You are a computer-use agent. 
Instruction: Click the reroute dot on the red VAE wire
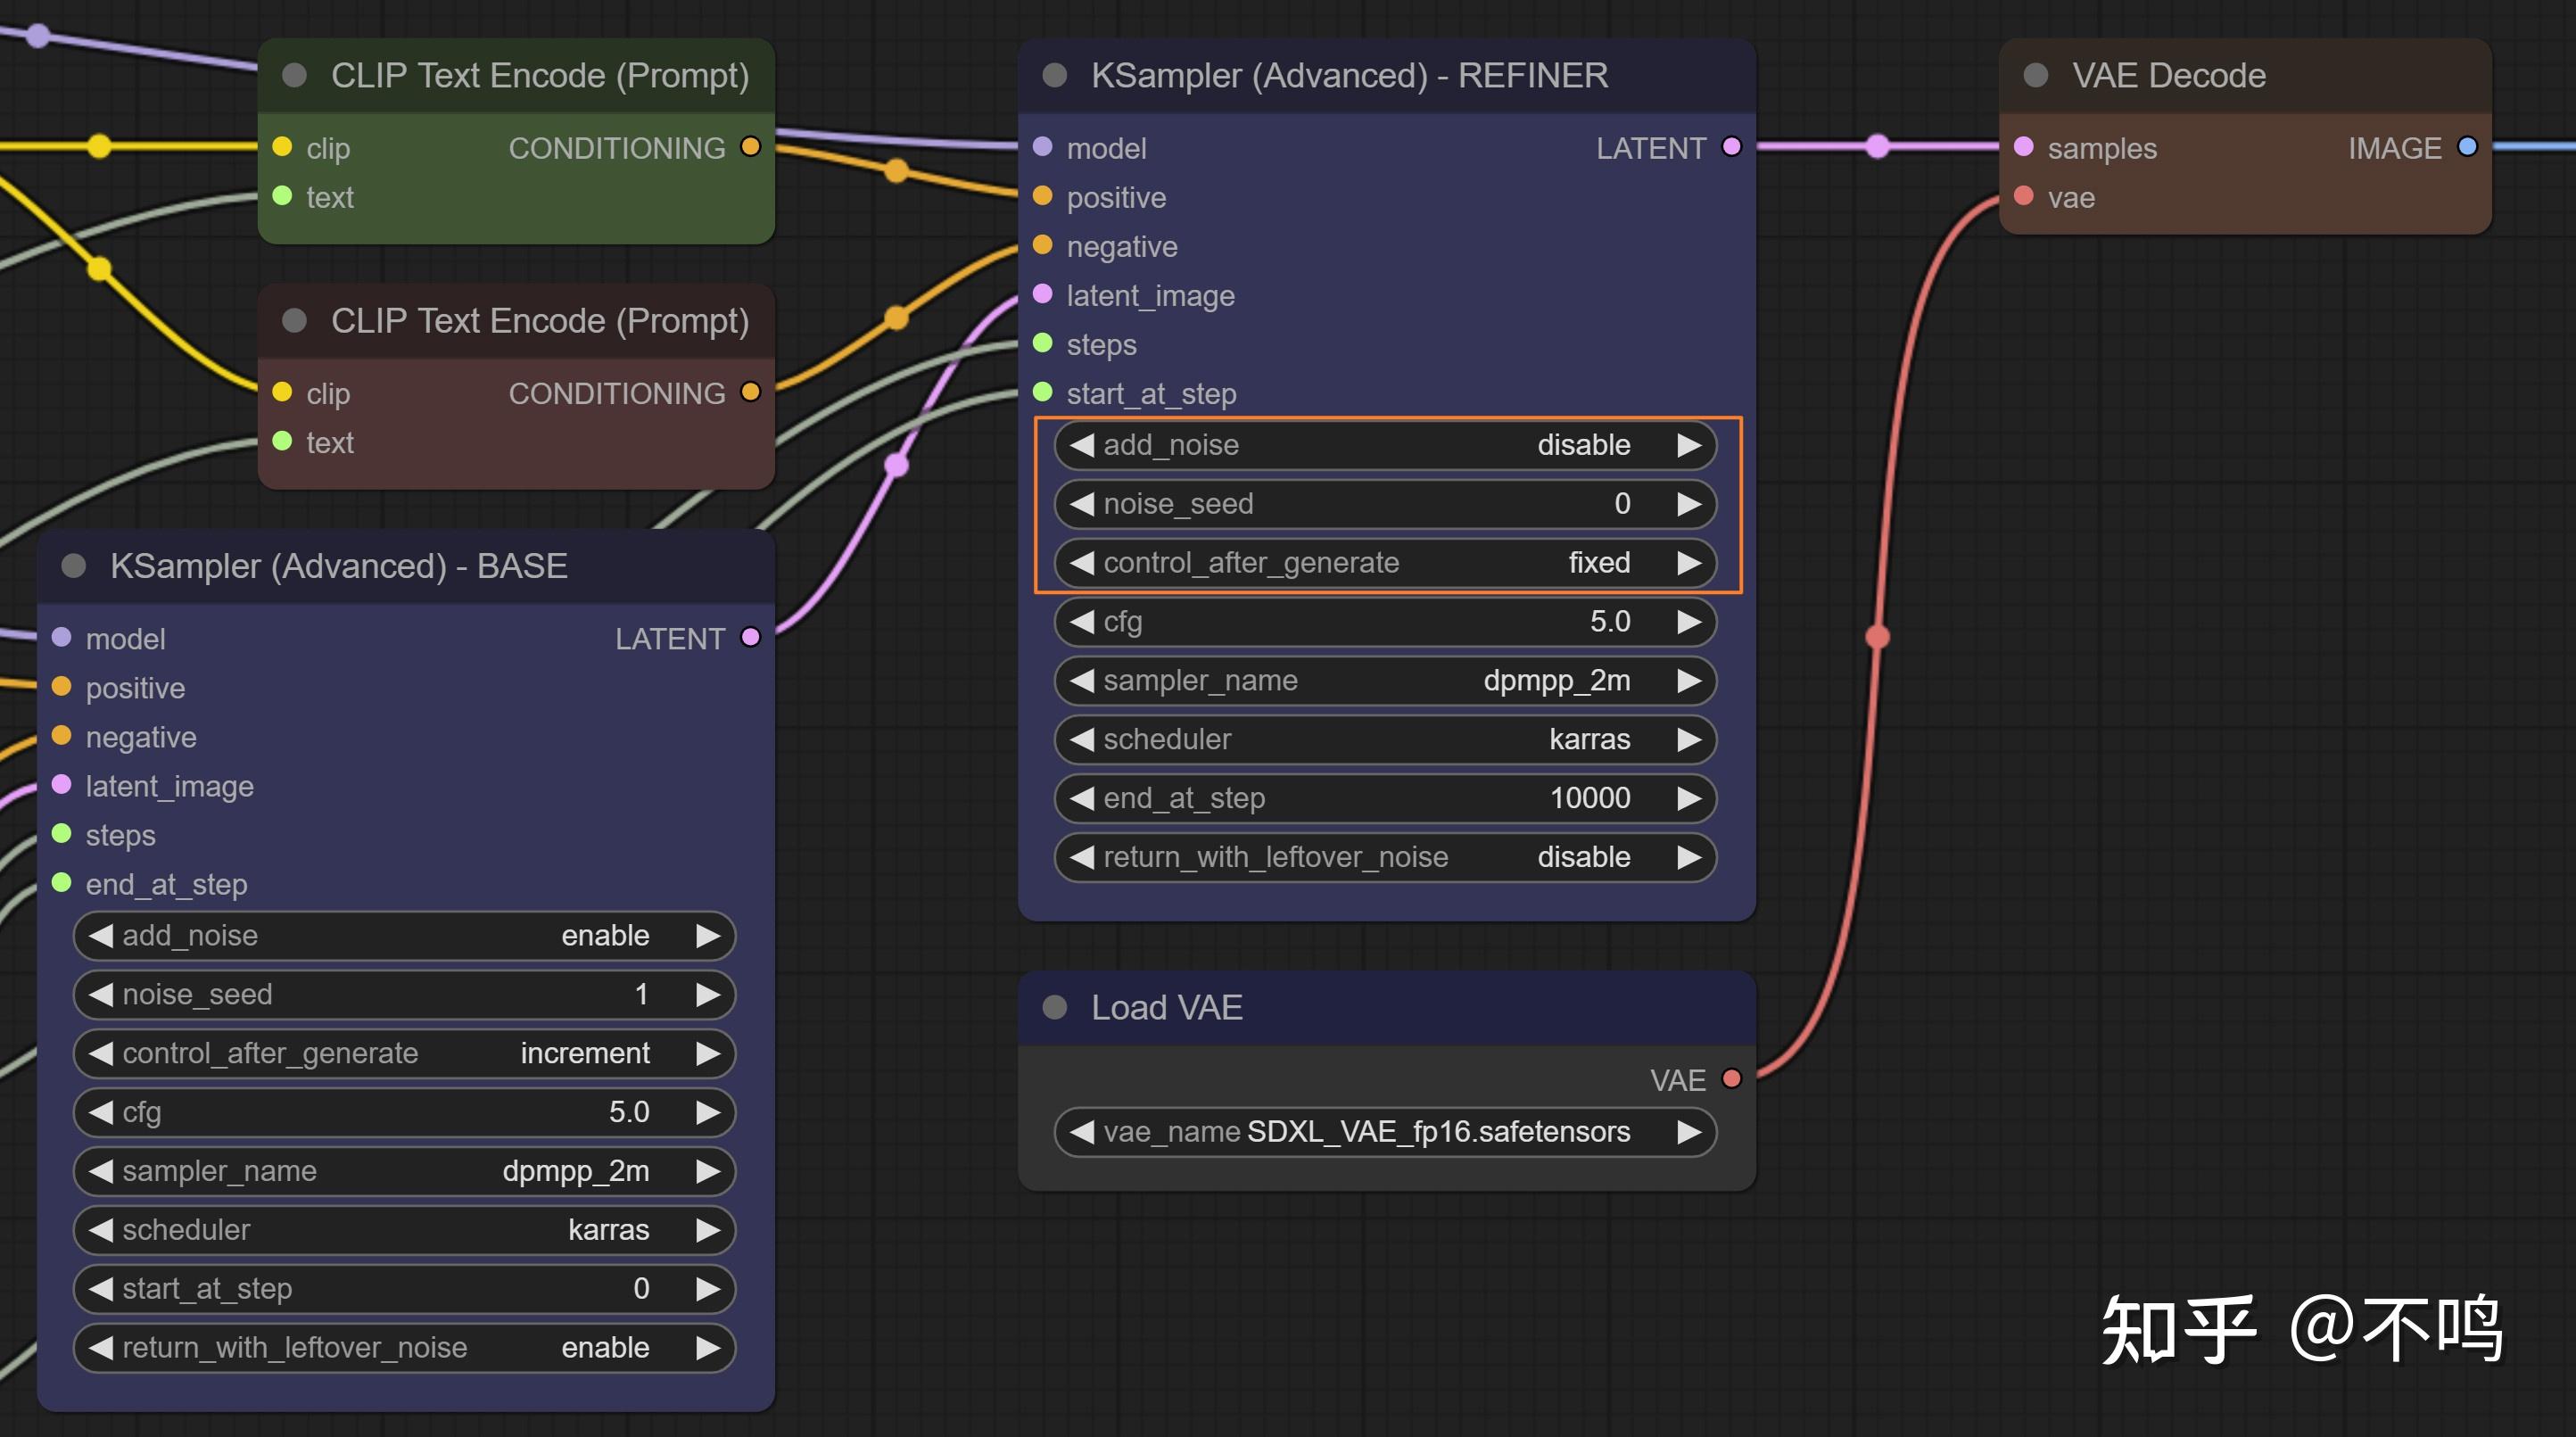pyautogui.click(x=1877, y=636)
